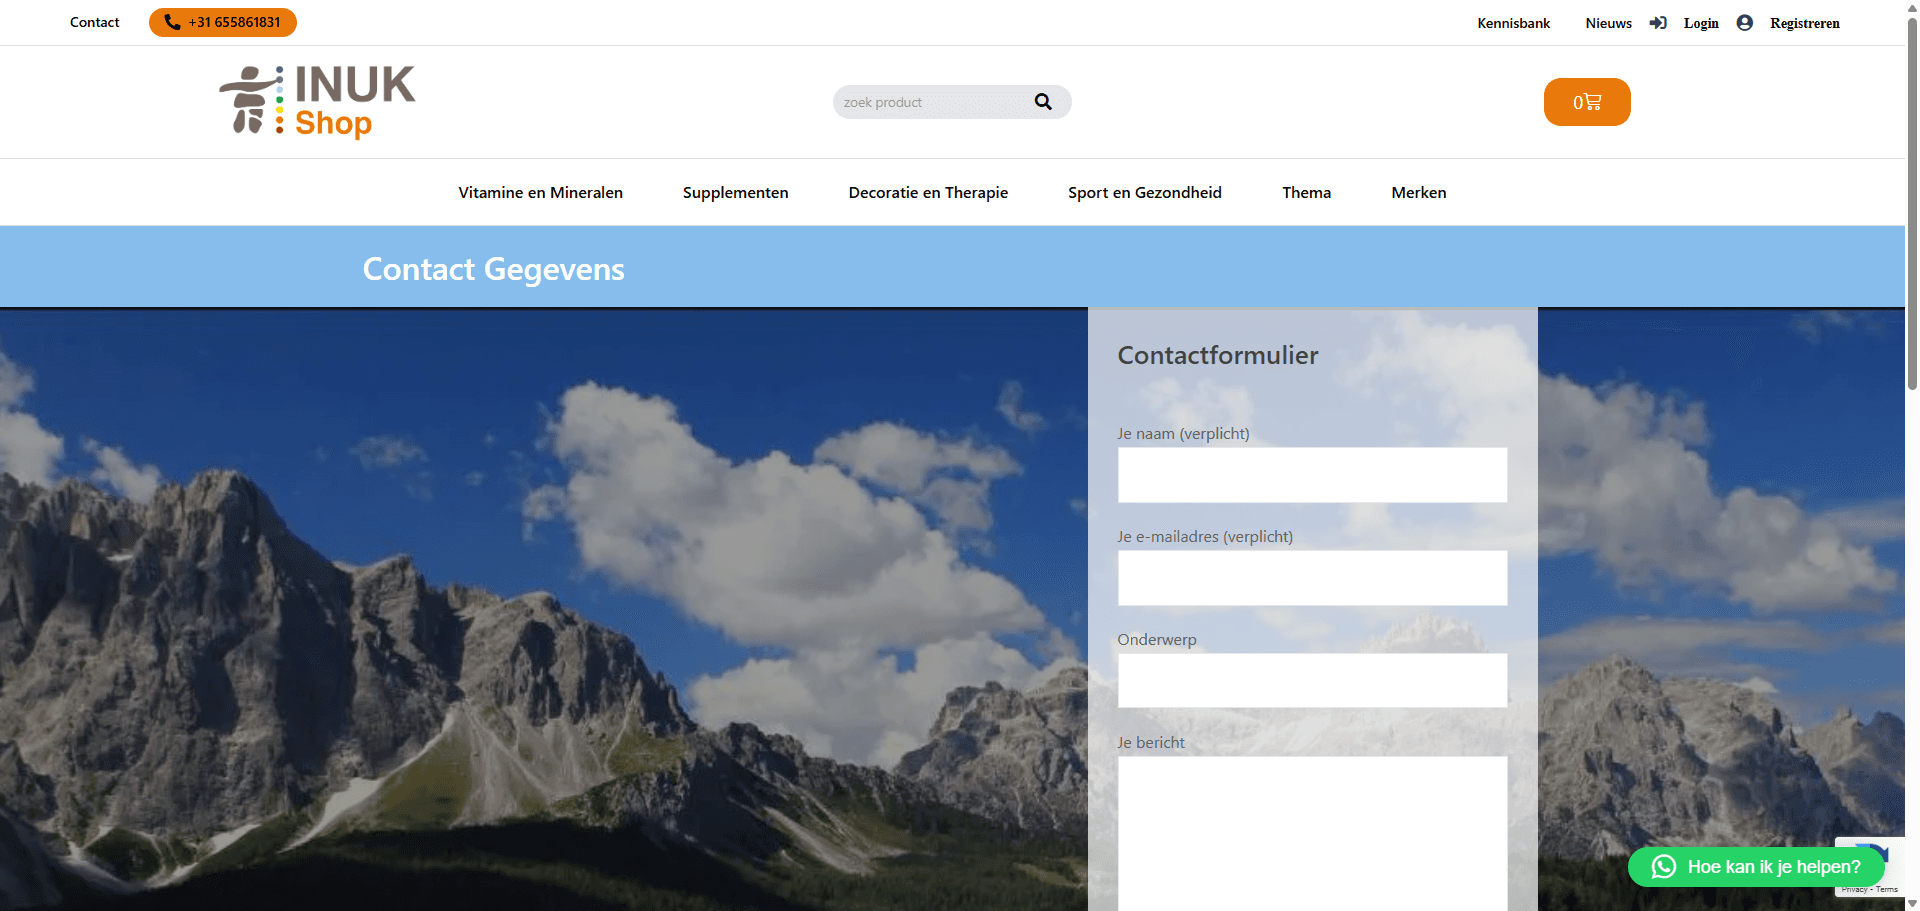
Task: Click the INUK Shop logo
Action: (x=317, y=101)
